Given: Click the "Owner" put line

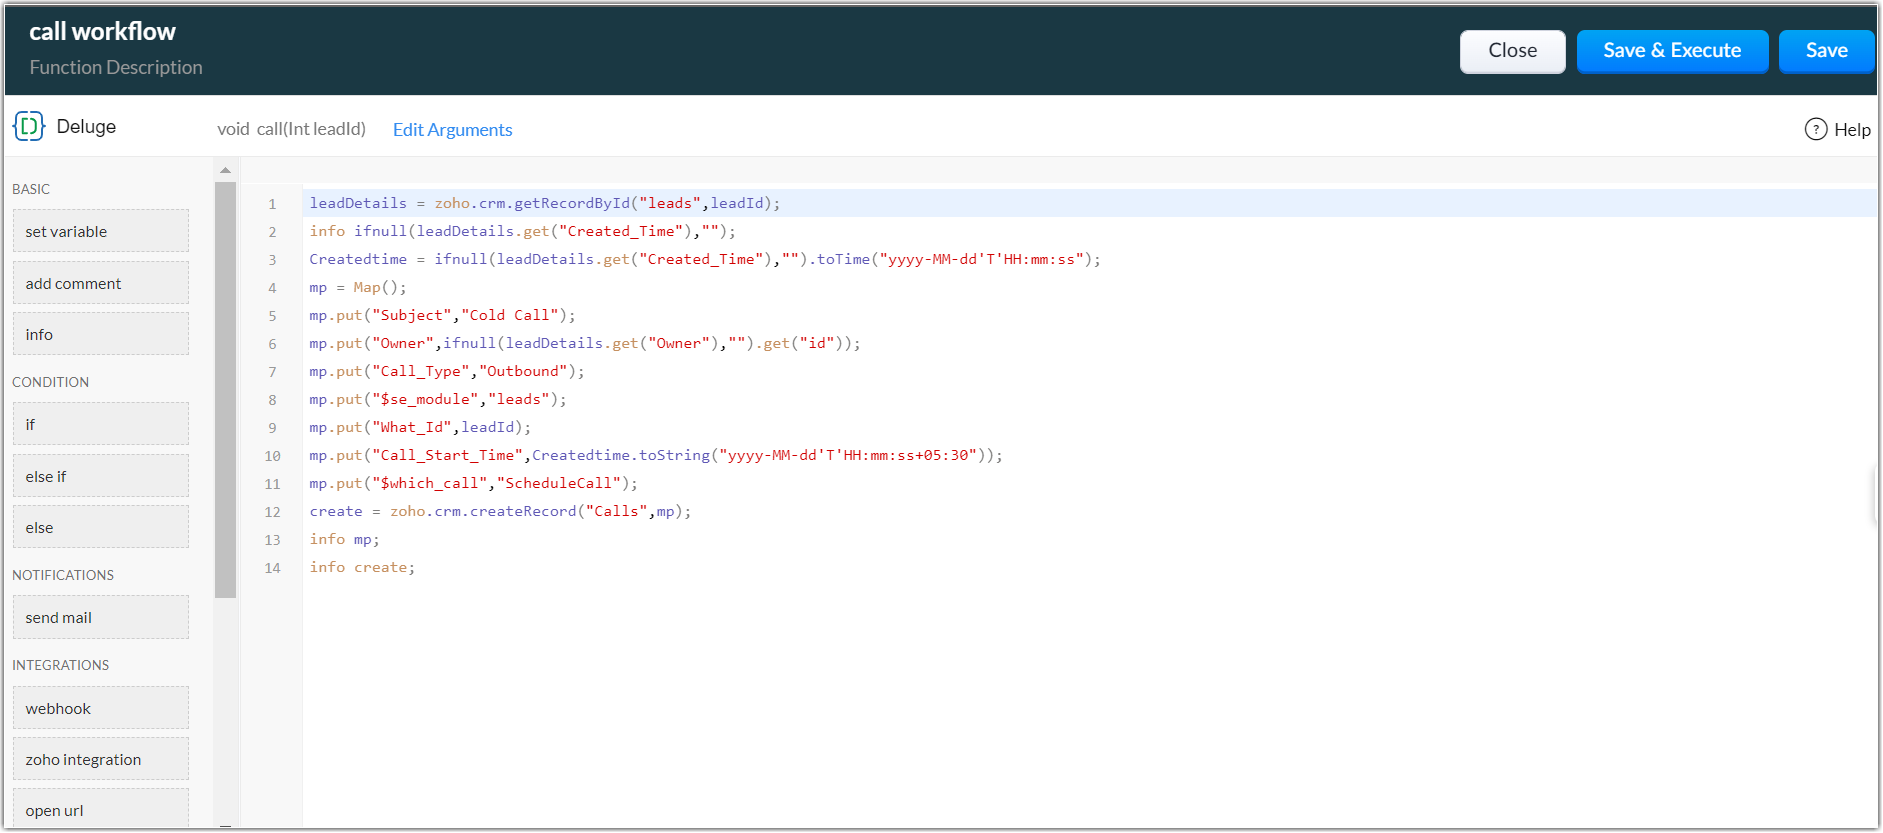Looking at the screenshot, I should click(584, 343).
